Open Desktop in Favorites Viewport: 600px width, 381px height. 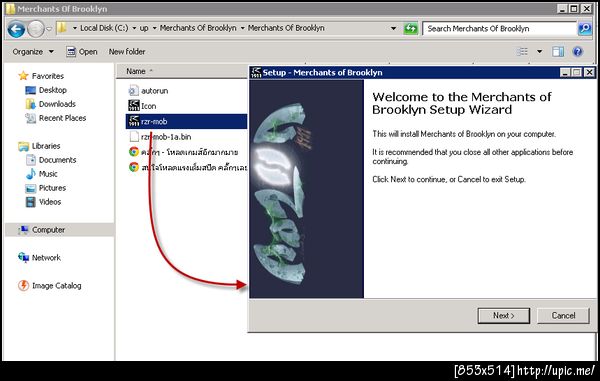[52, 90]
